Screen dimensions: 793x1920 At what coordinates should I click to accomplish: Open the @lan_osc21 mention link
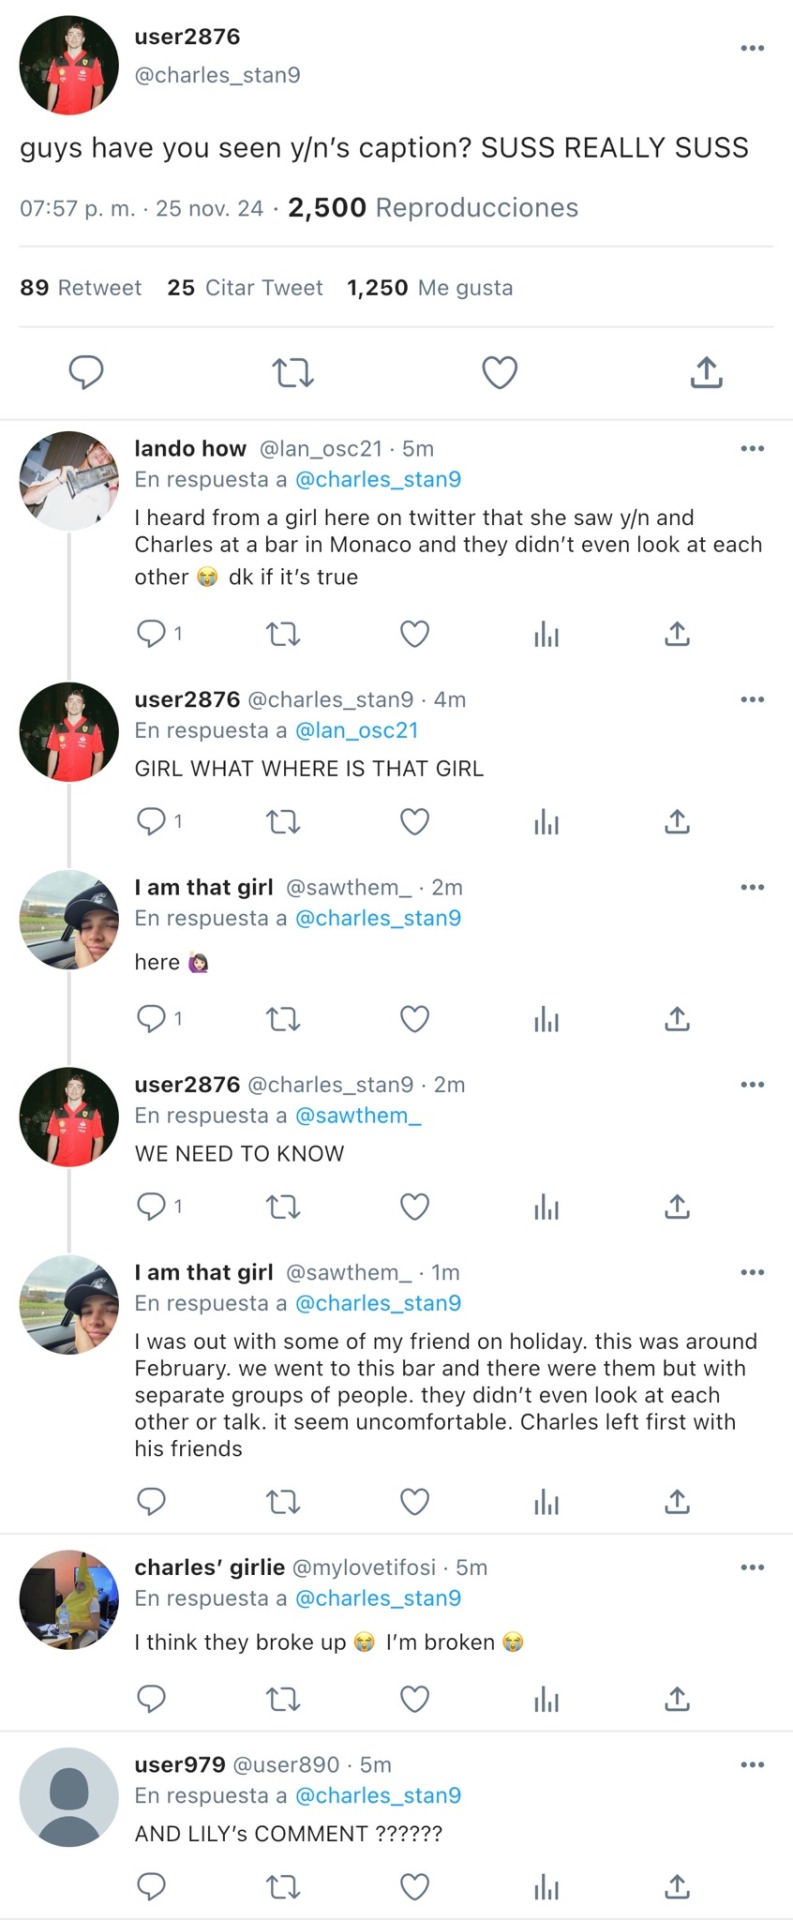357,731
